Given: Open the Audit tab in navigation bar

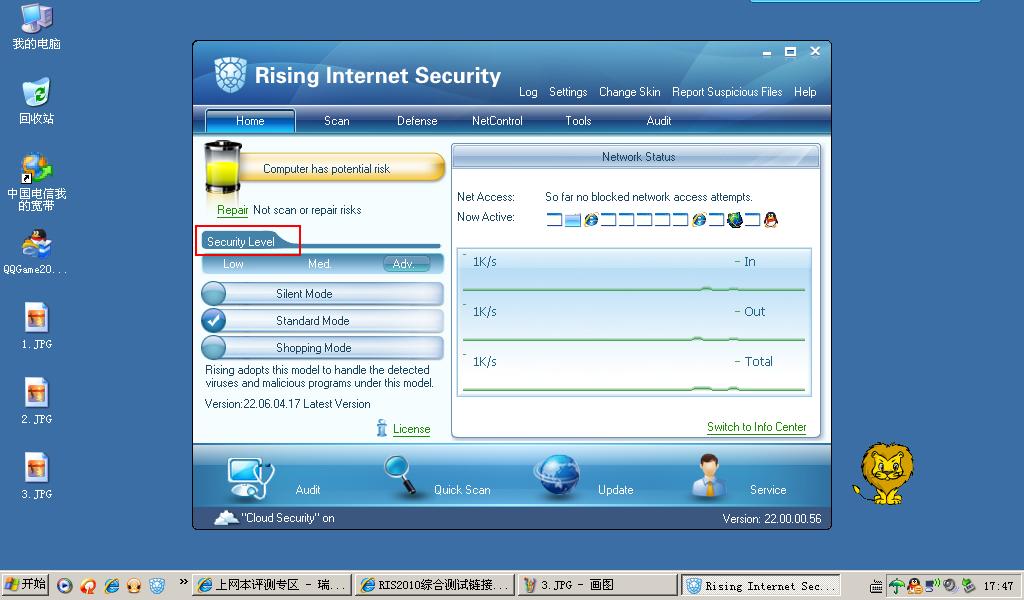Looking at the screenshot, I should tap(658, 121).
